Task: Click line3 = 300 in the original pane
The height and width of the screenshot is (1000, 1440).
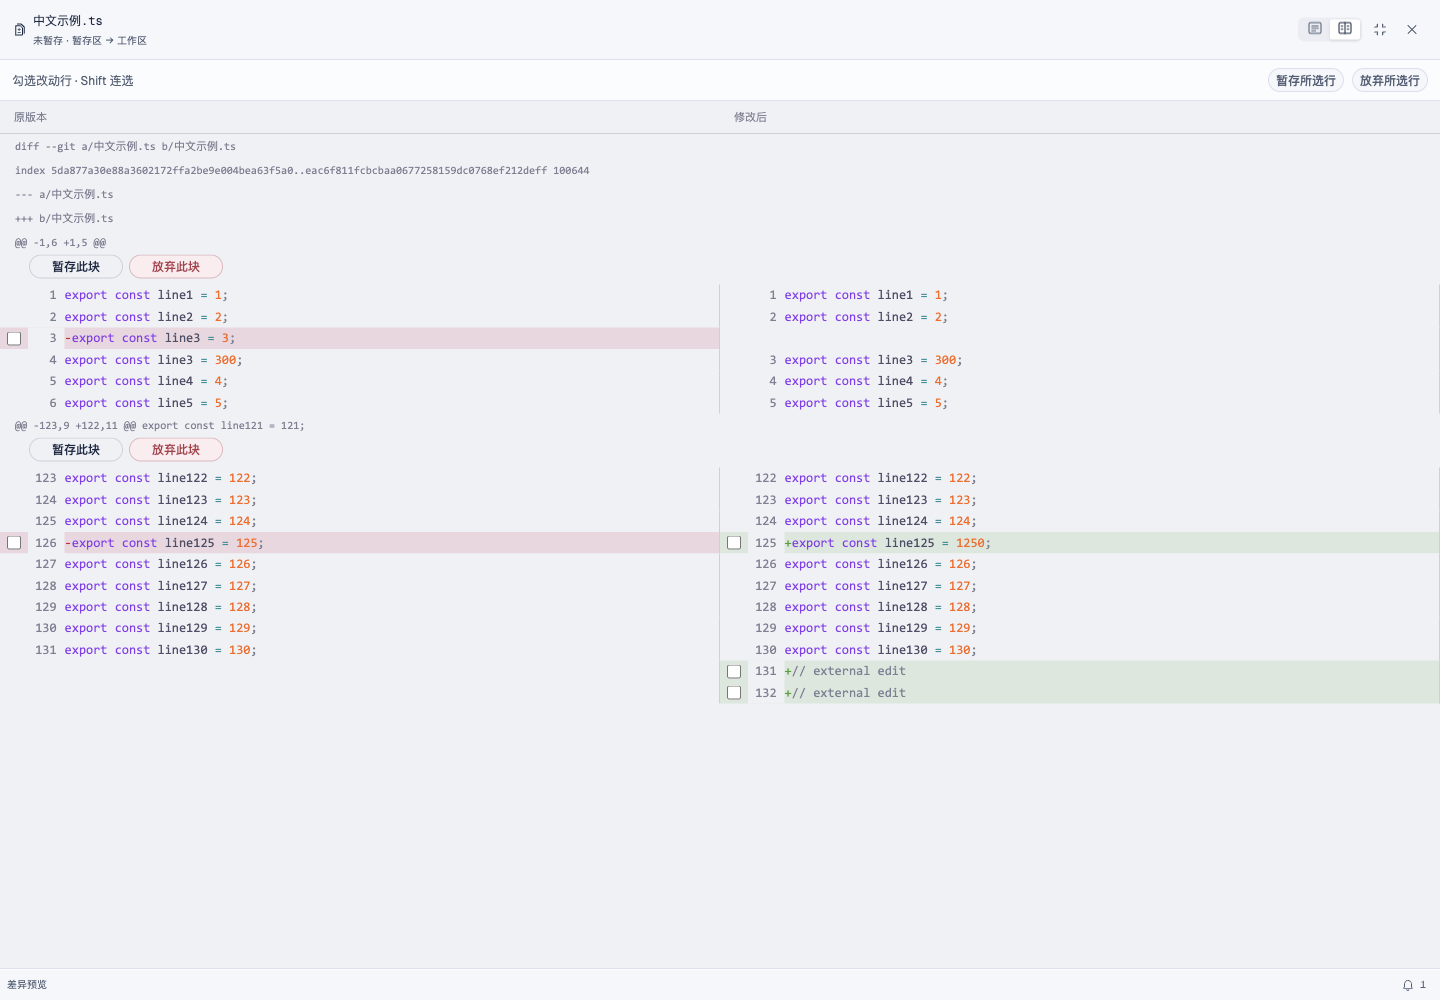Action: click(x=153, y=360)
